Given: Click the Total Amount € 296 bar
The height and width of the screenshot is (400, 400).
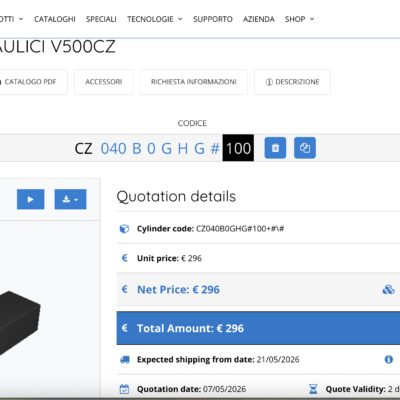Looking at the screenshot, I should tap(258, 328).
